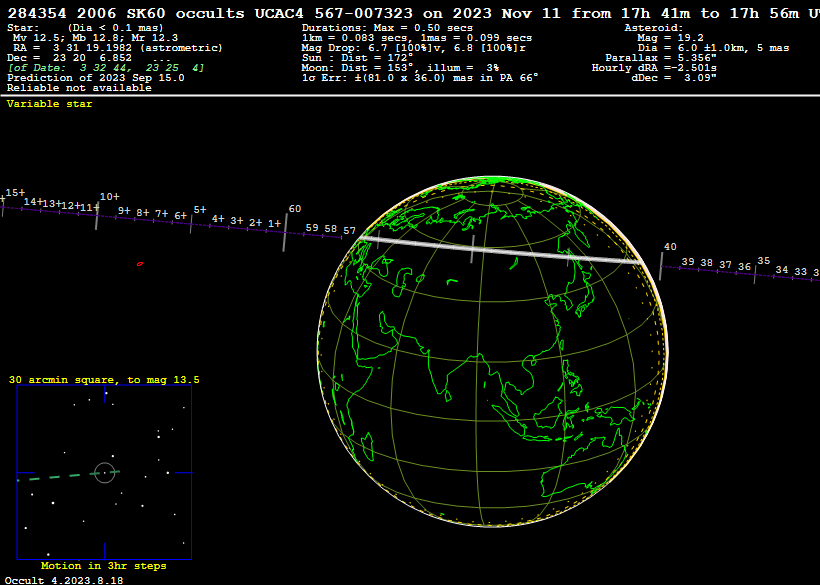Click the '30 arcmin square, to mag 13.5' caption
The width and height of the screenshot is (820, 585).
(x=104, y=380)
